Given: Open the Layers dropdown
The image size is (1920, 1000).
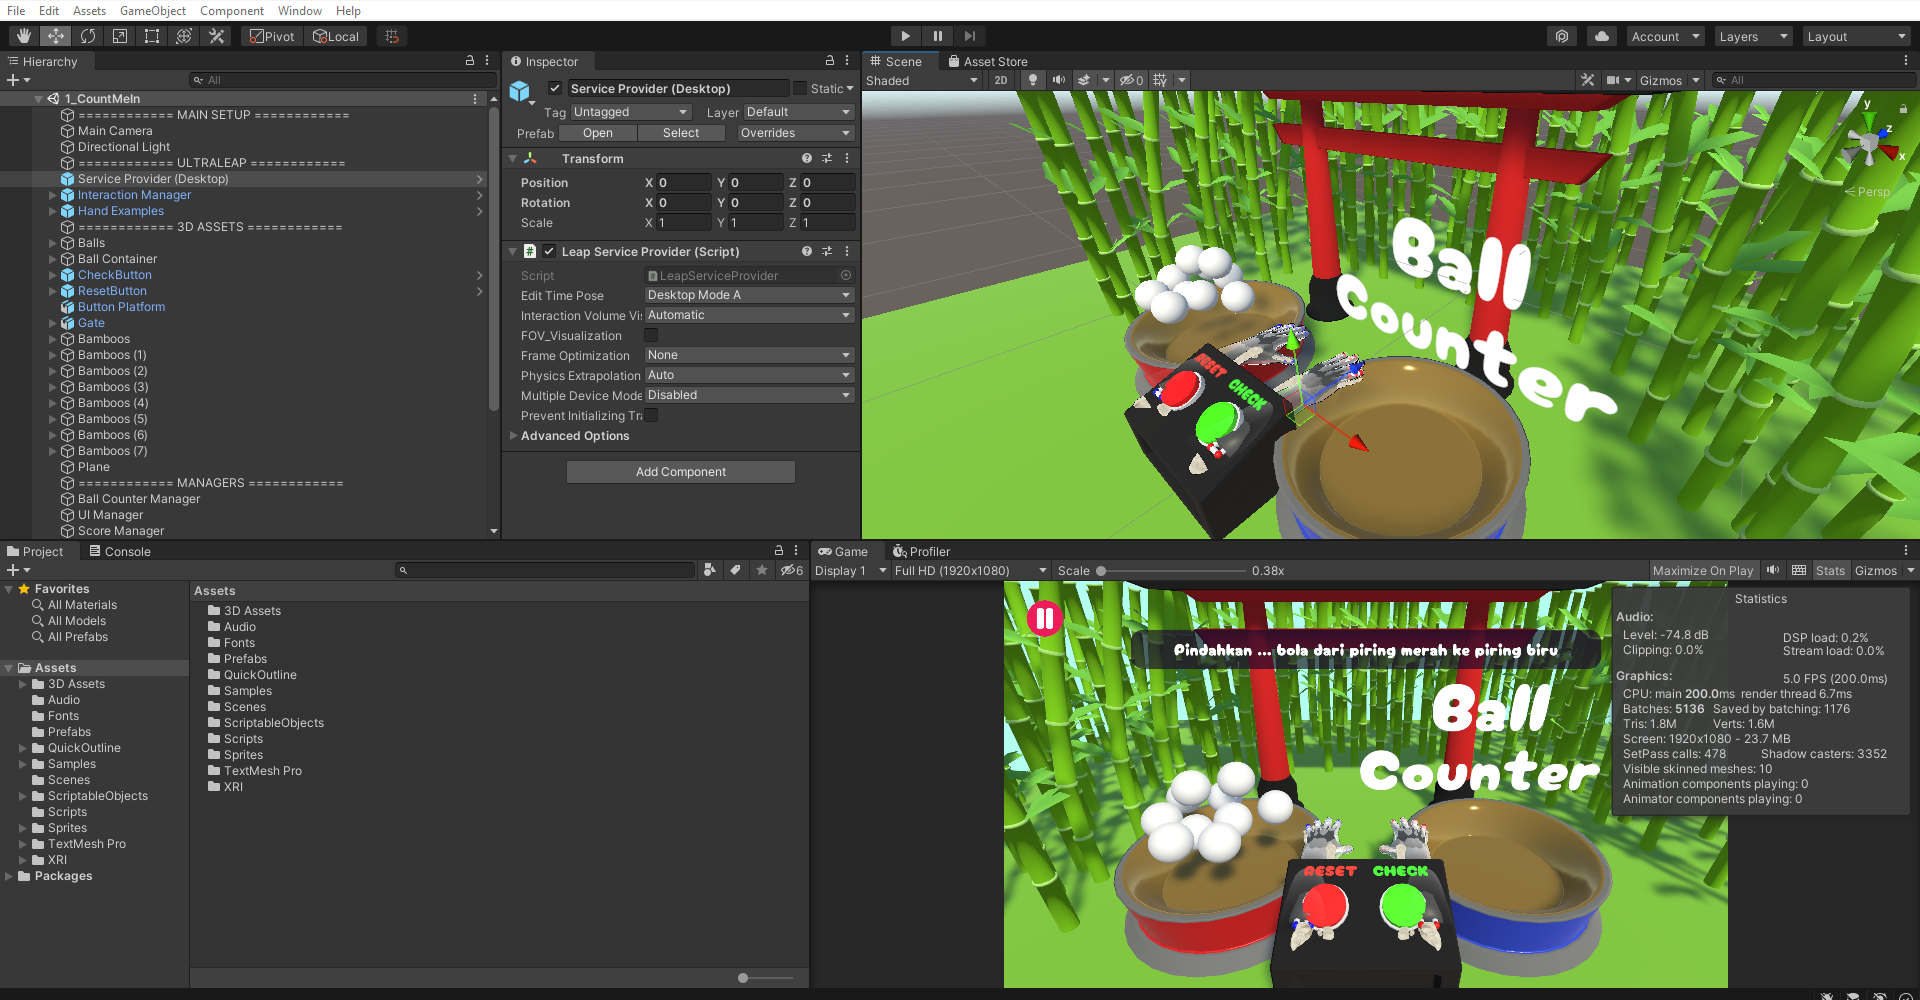Looking at the screenshot, I should point(1752,36).
